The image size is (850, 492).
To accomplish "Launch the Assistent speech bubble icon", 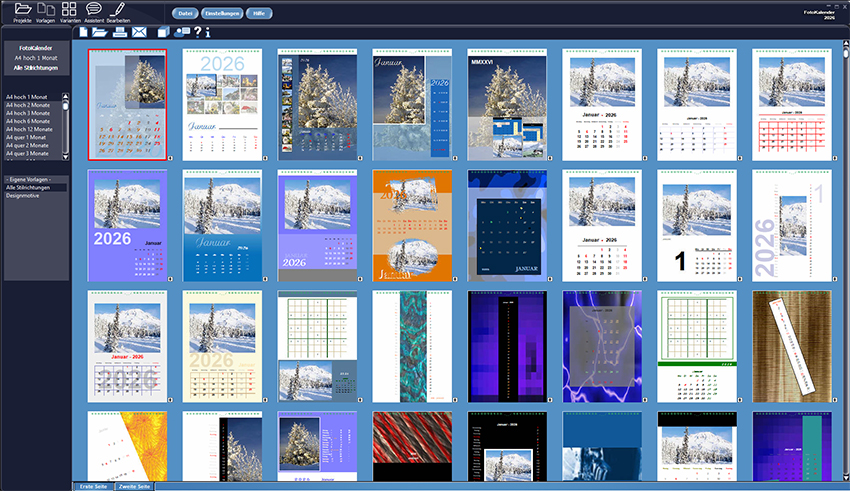I will click(94, 10).
